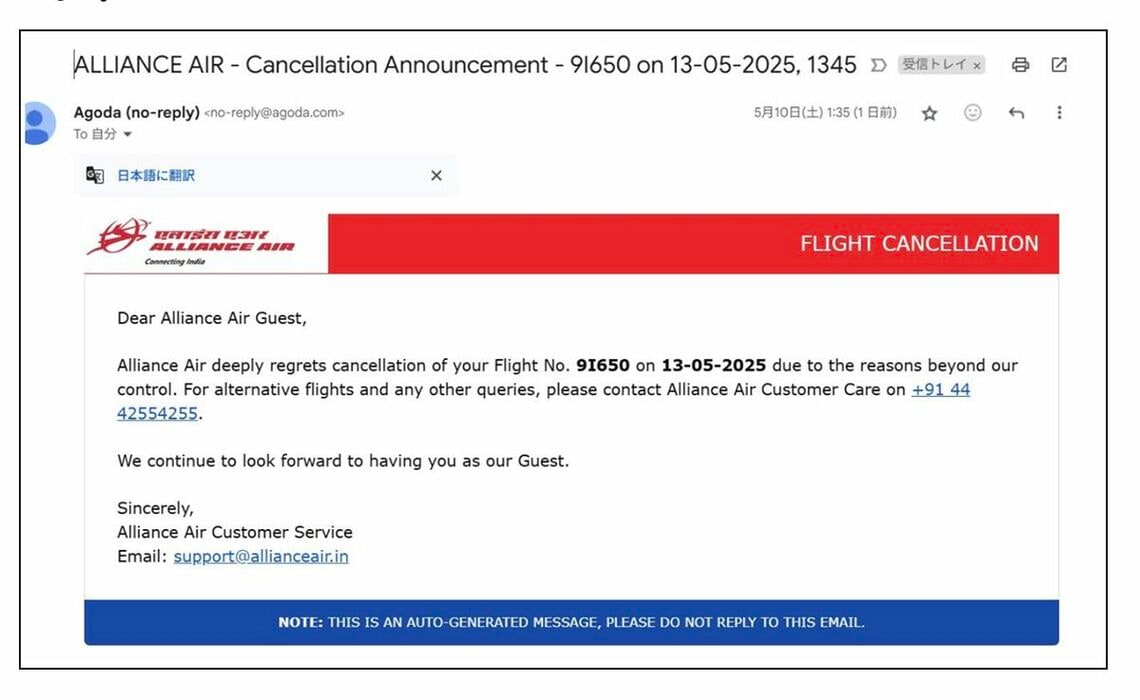Click the translate icon in banner
Screen dimensions: 1140x700
pos(95,175)
